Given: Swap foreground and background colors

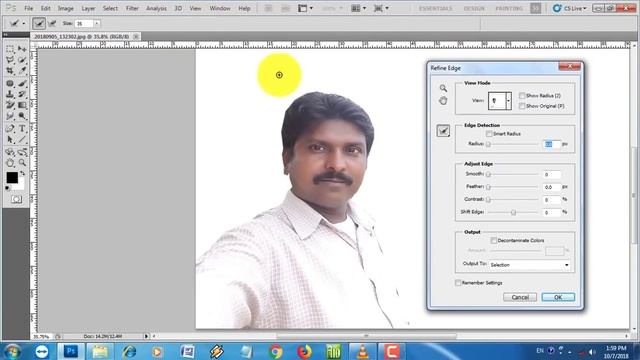Looking at the screenshot, I should [x=22, y=173].
